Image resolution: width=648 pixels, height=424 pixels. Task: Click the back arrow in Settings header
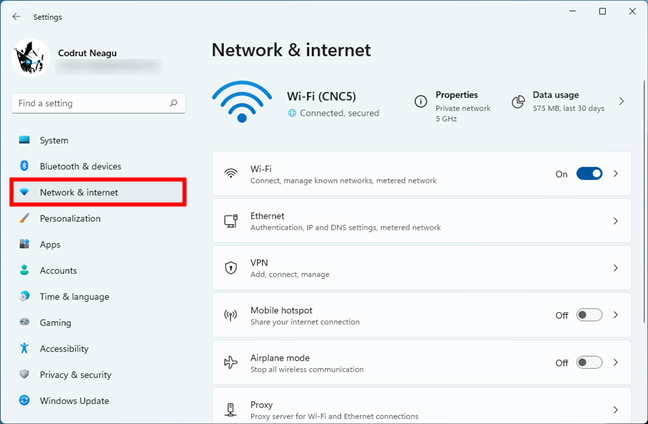click(16, 17)
